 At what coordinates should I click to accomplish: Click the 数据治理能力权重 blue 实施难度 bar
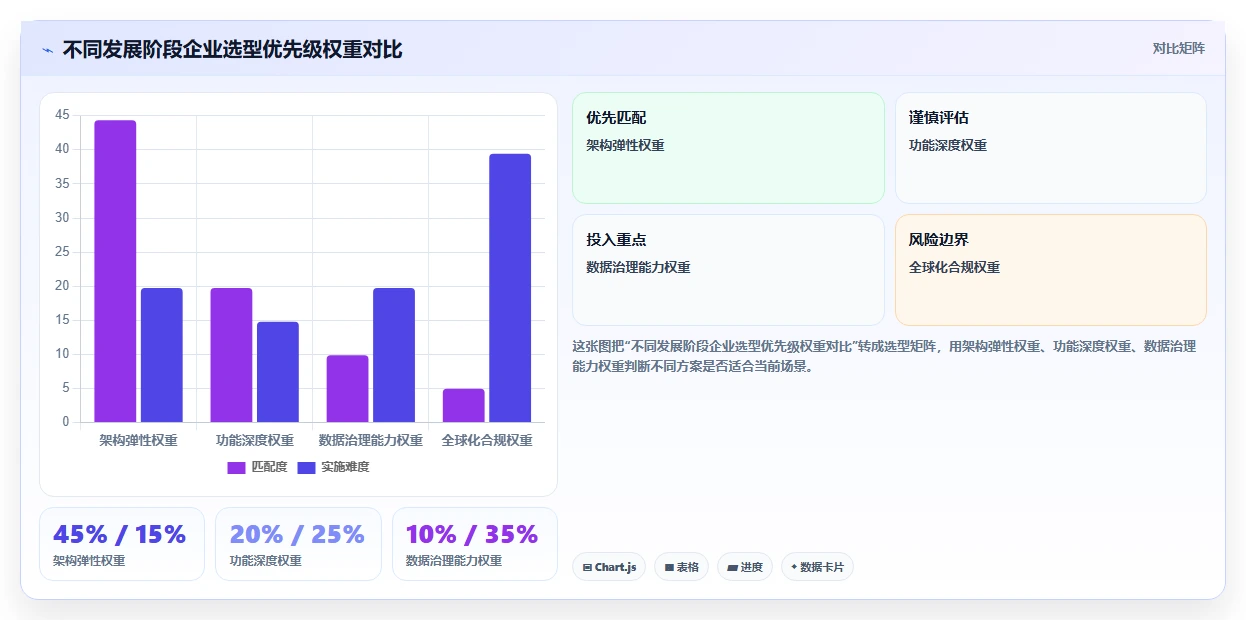pos(394,355)
